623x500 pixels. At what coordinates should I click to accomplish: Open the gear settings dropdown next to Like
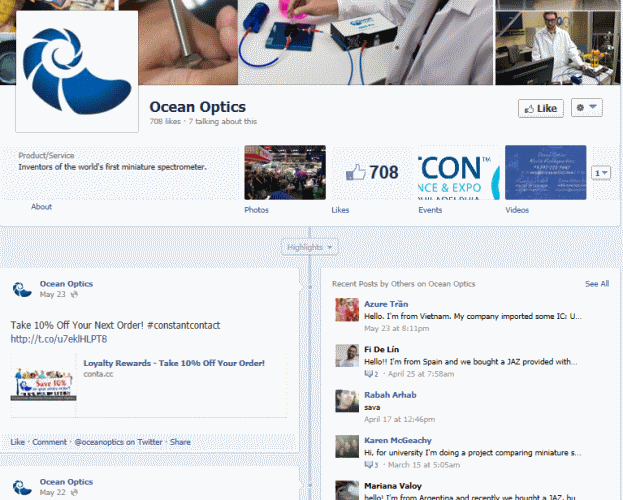coord(587,107)
